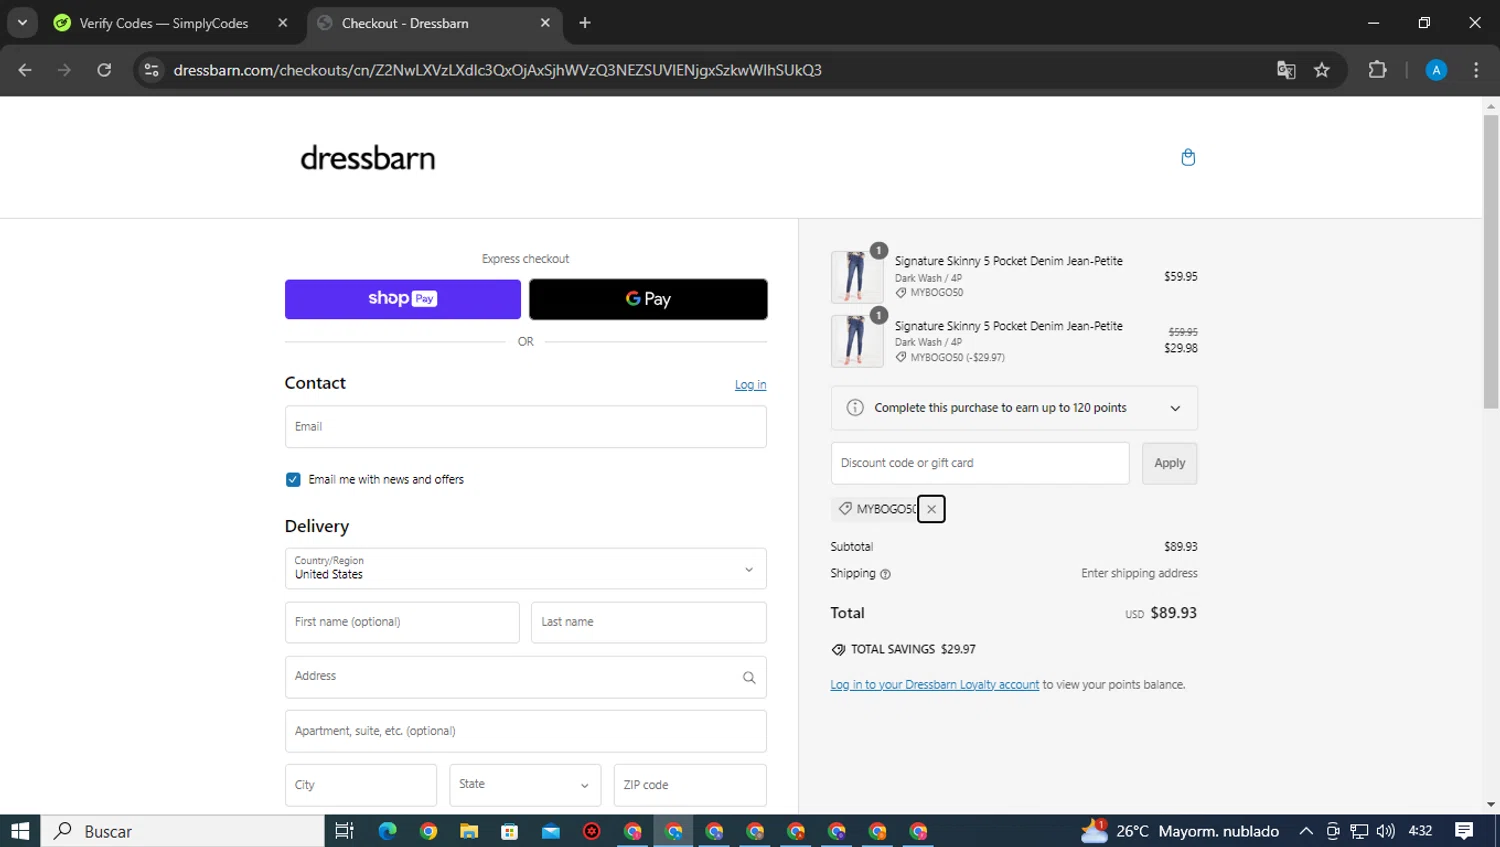Open the network icon in system tray
The image size is (1500, 847).
click(x=1359, y=831)
